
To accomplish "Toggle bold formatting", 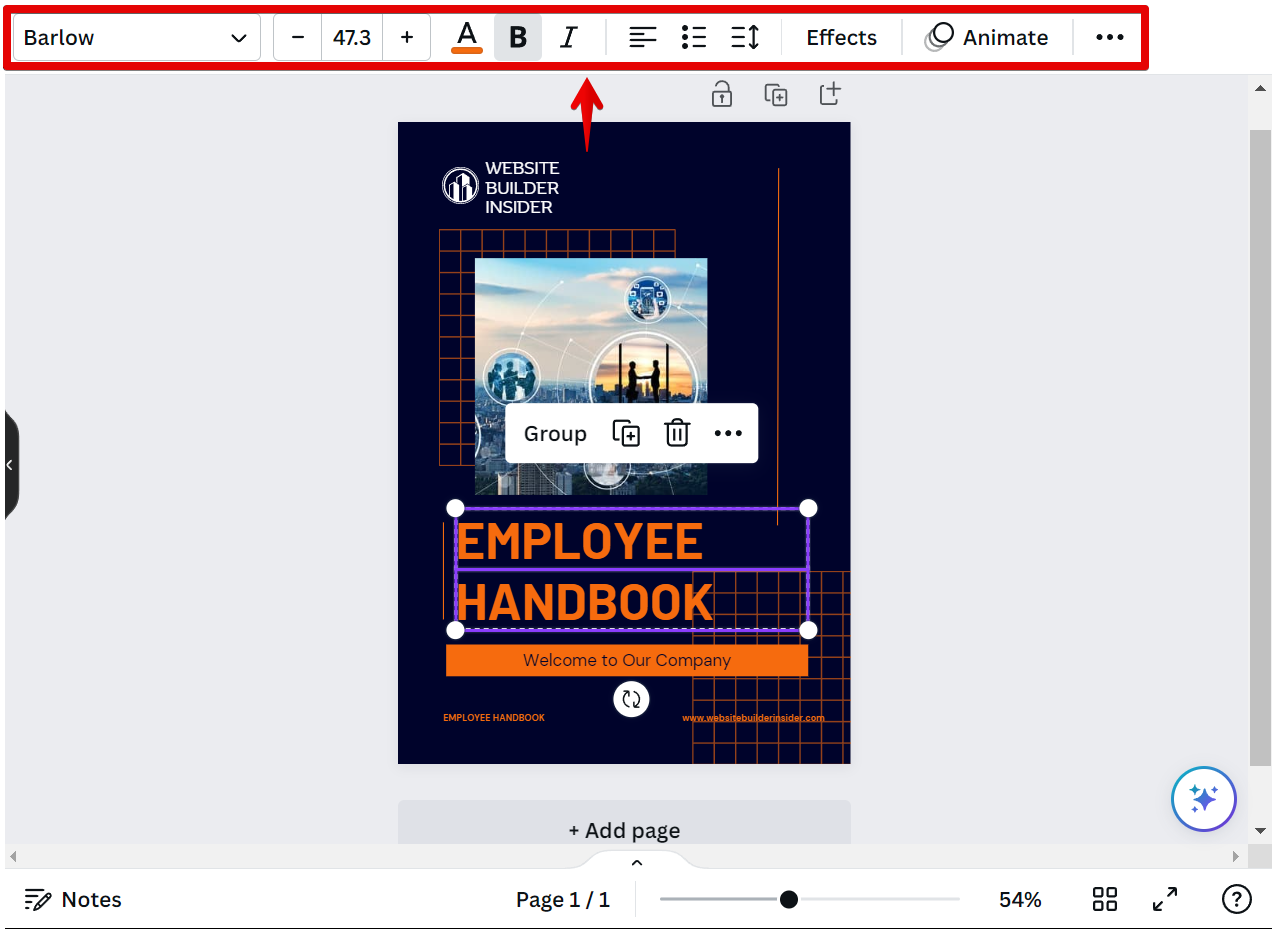I will pos(518,38).
